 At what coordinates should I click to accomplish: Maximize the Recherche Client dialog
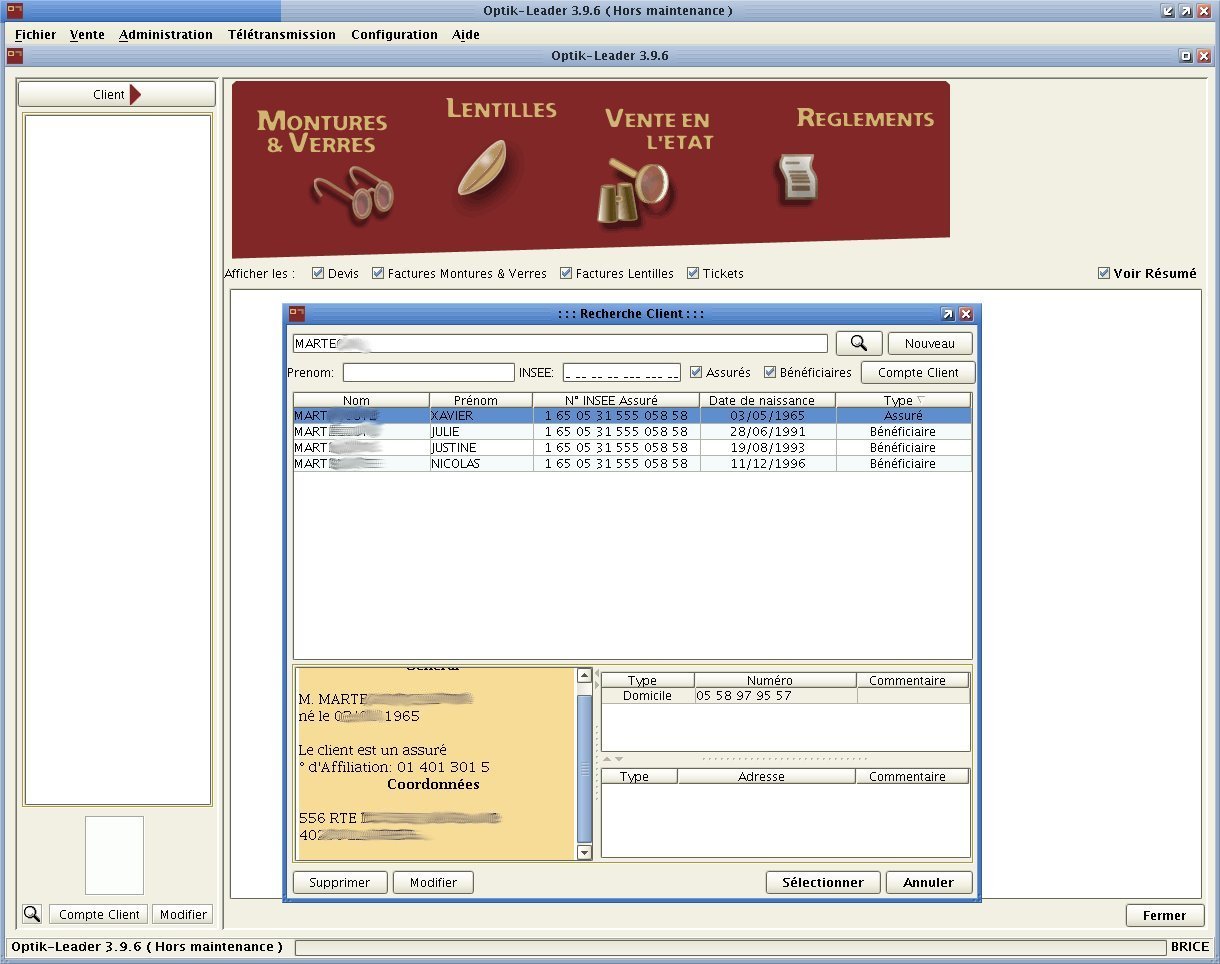(948, 313)
